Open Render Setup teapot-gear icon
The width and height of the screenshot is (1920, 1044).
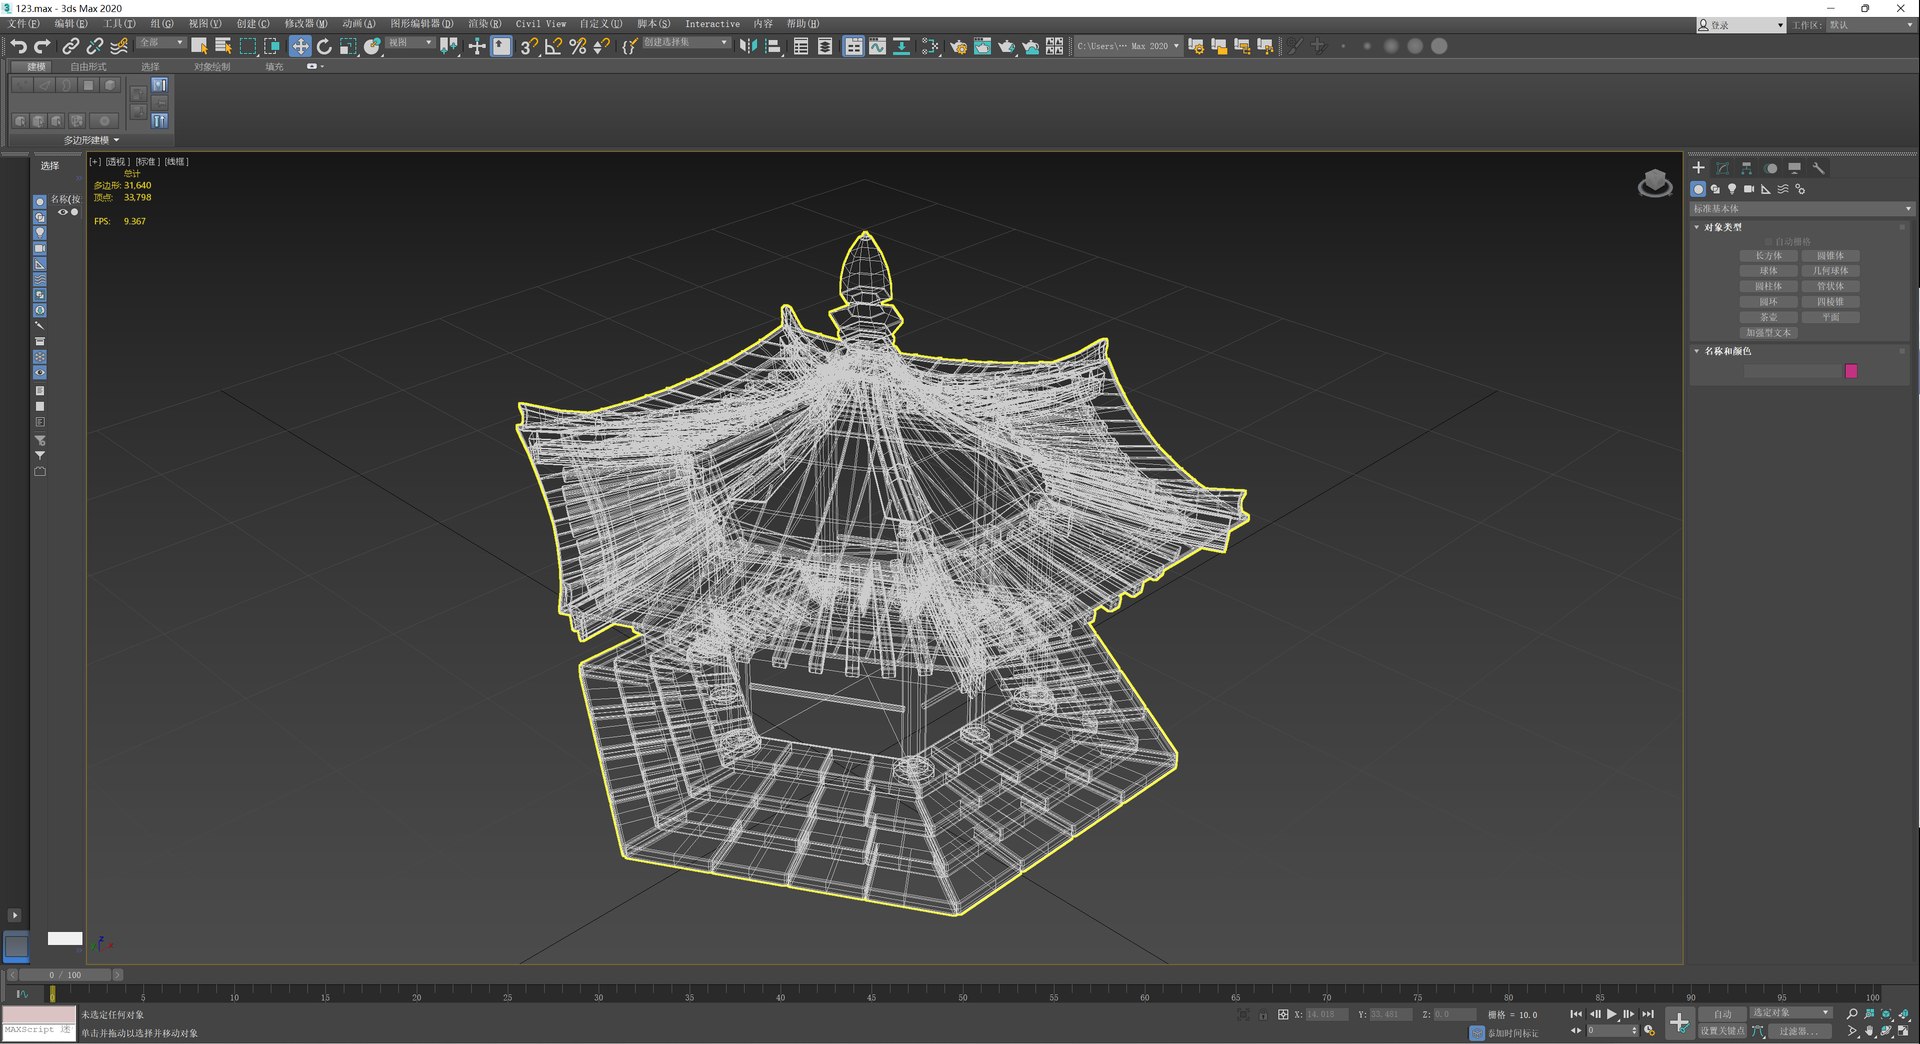[x=958, y=46]
